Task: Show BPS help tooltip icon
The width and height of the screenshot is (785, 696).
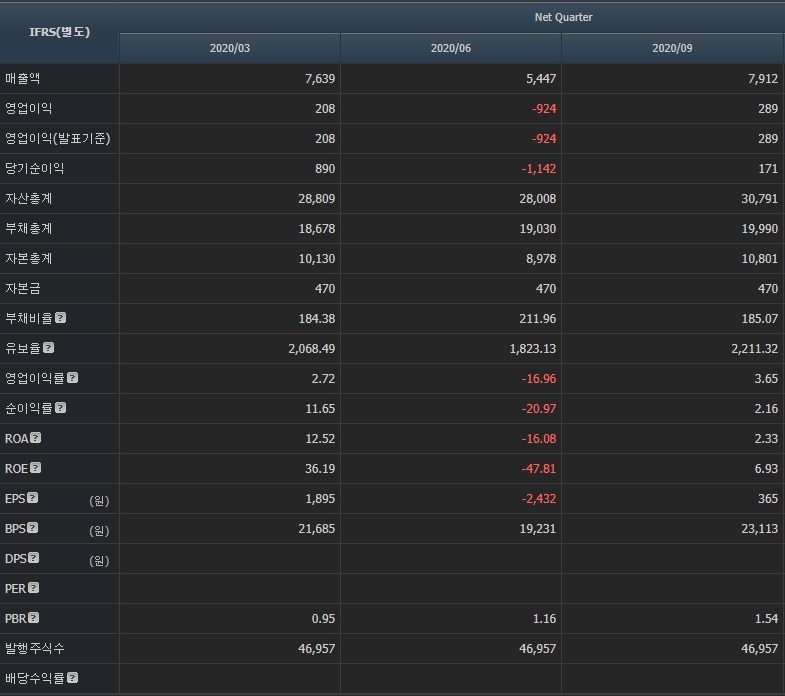Action: click(33, 528)
